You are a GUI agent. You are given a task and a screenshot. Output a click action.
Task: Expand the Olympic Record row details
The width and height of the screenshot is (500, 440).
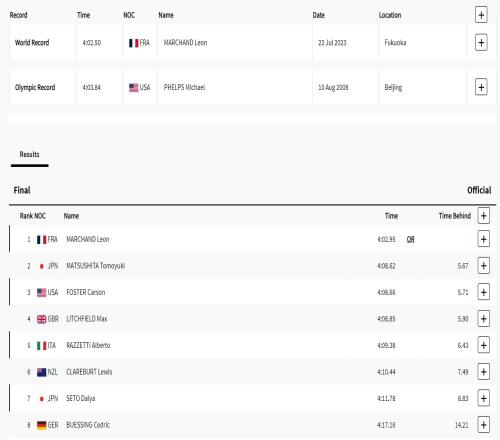pyautogui.click(x=481, y=87)
